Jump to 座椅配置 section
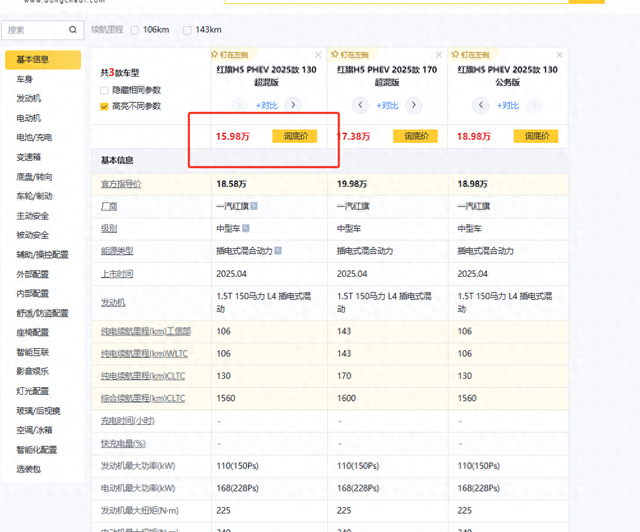 tap(33, 333)
